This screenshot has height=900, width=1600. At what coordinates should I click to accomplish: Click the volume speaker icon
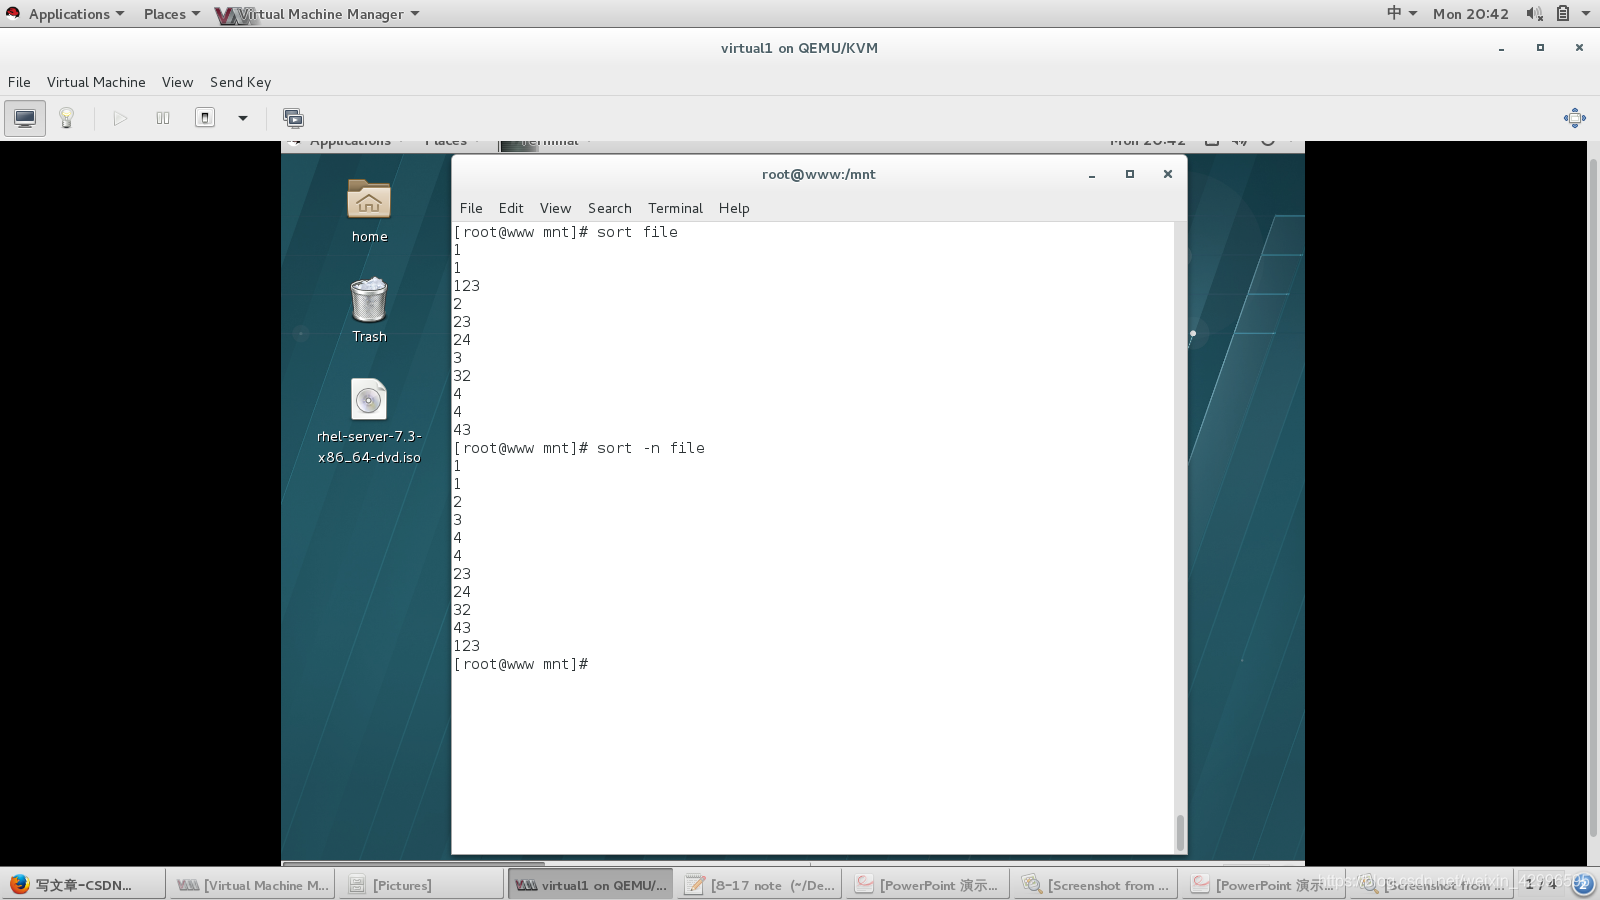point(1534,14)
